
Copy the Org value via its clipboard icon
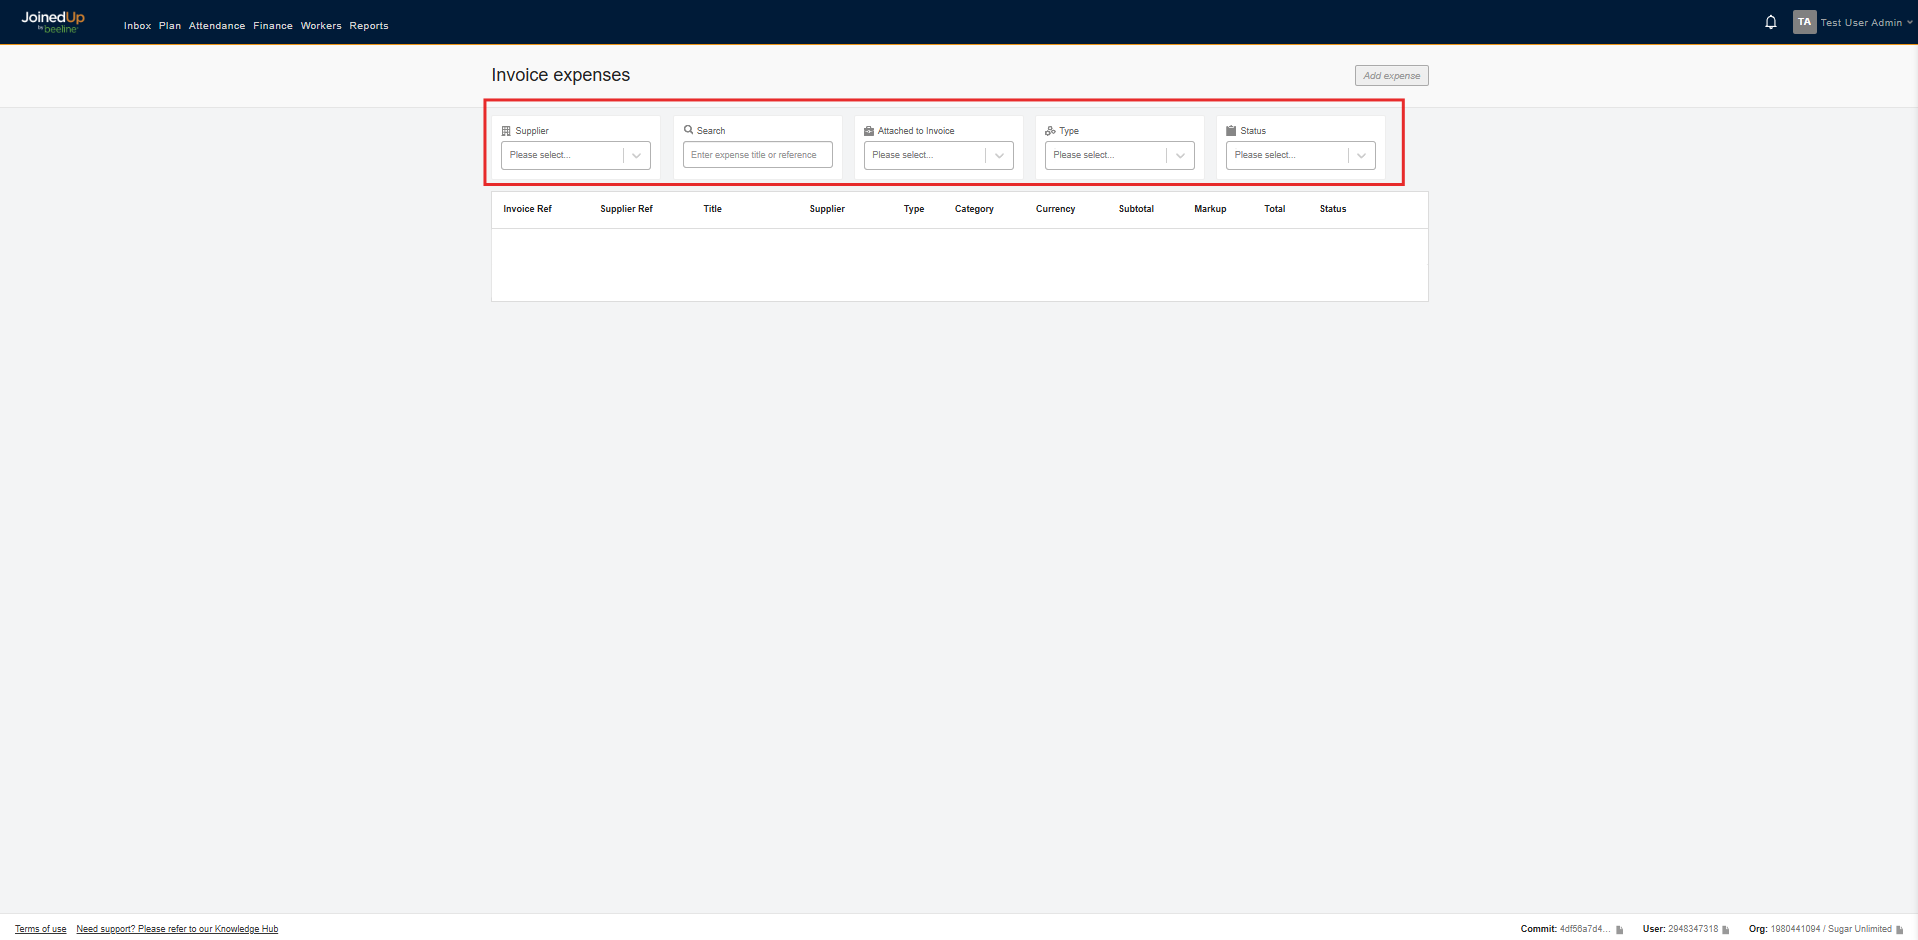(x=1901, y=929)
